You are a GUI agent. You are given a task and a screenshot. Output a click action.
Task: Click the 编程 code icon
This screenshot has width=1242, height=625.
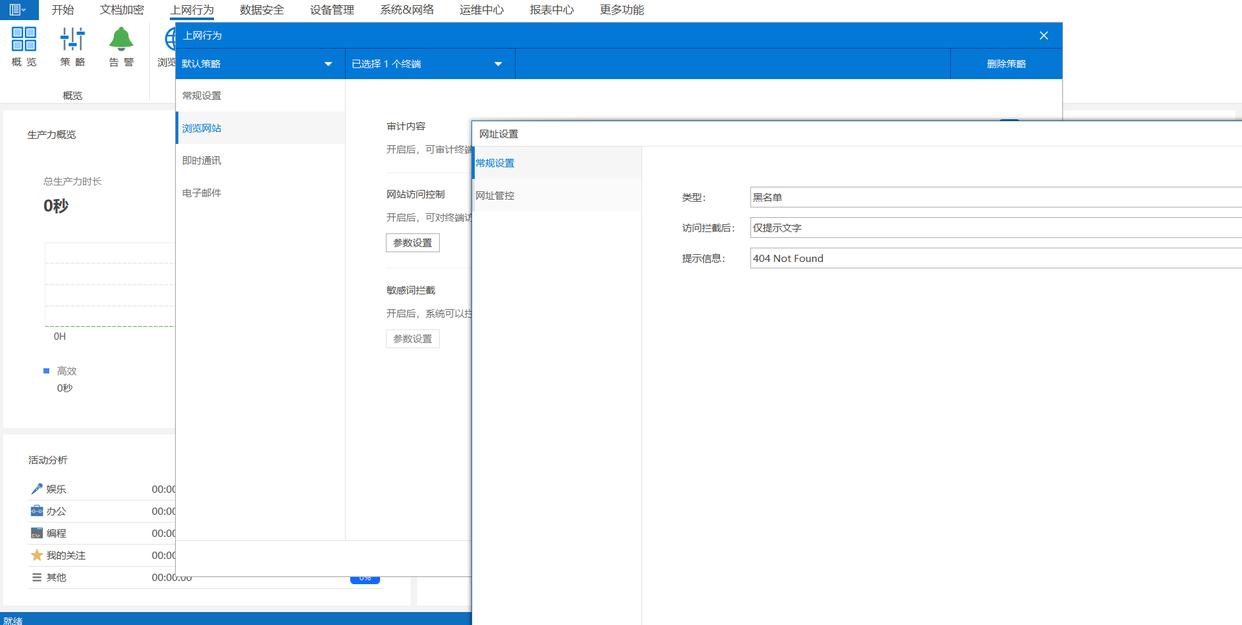point(37,533)
